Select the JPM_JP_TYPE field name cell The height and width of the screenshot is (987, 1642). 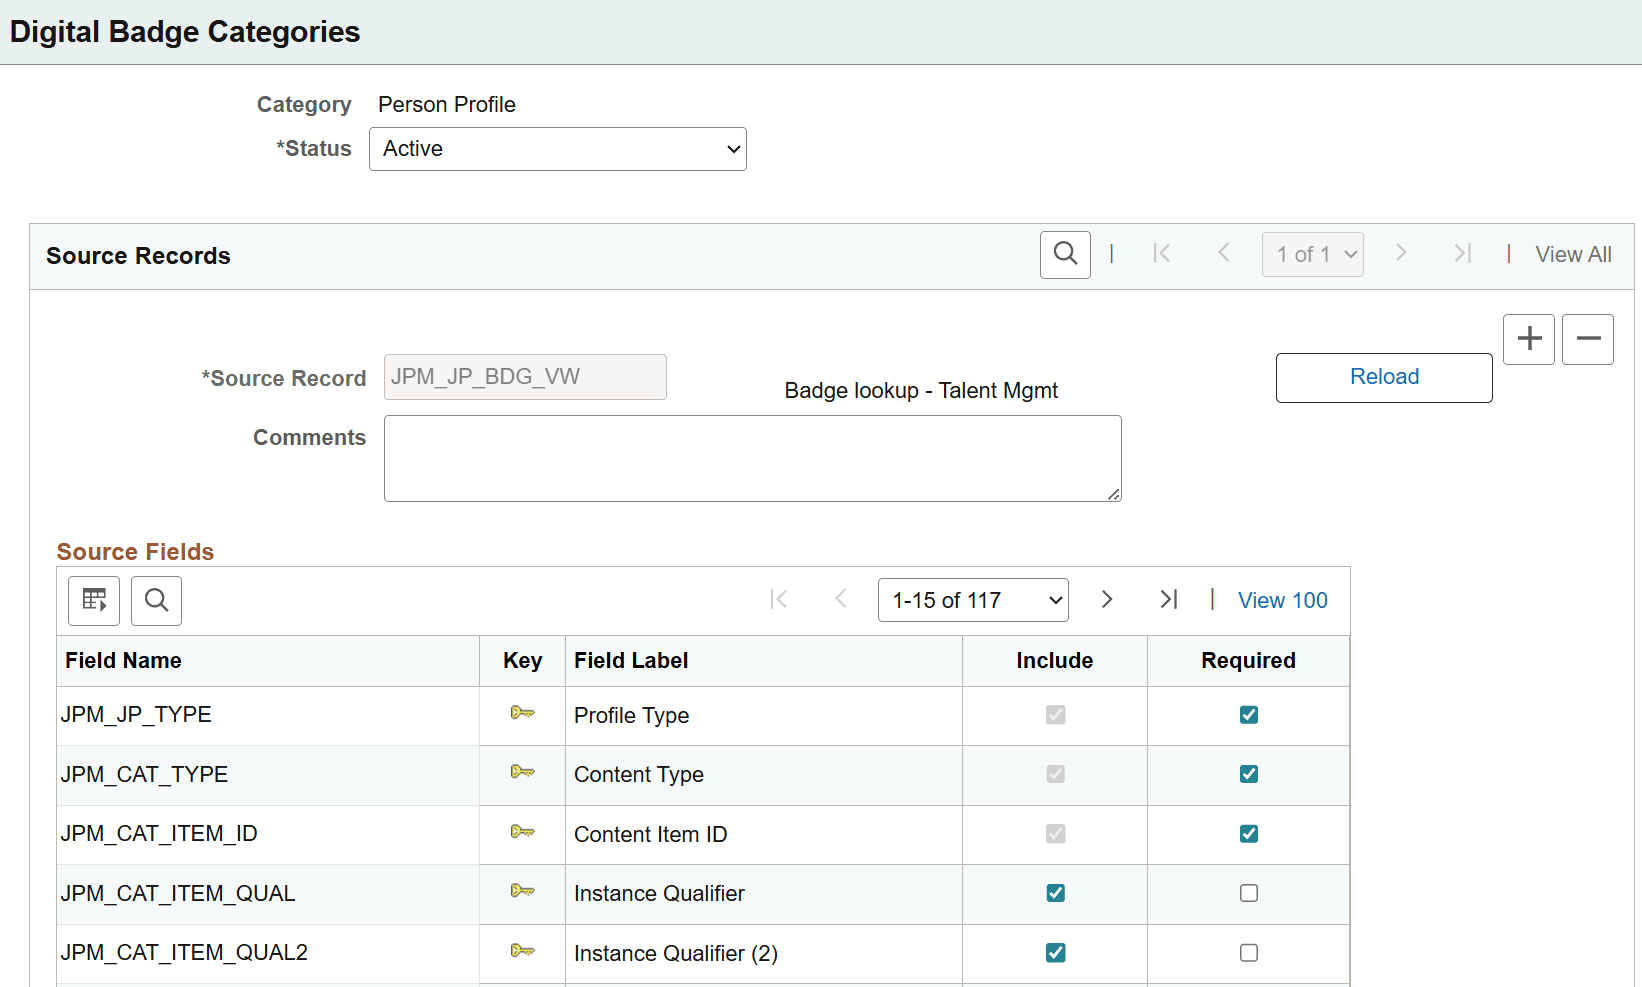click(x=136, y=714)
